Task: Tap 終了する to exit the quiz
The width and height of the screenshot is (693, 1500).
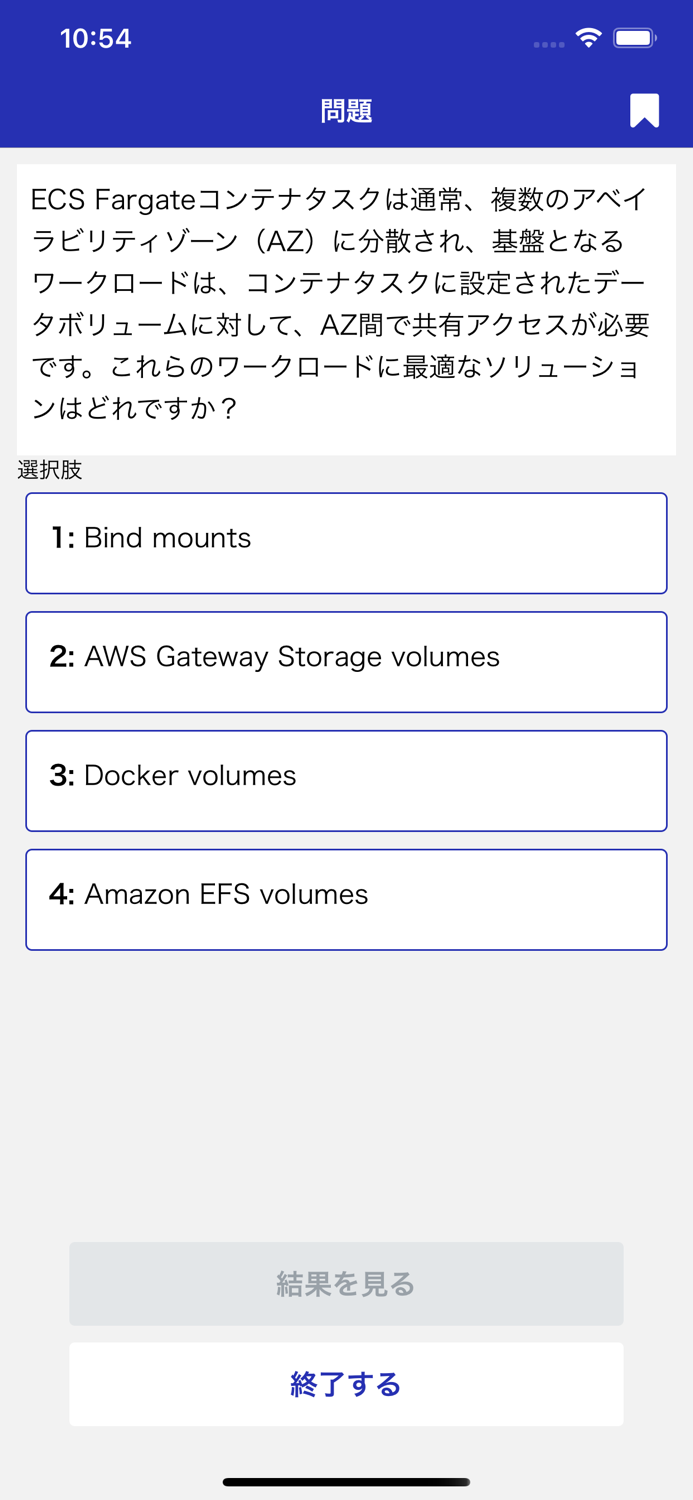Action: 346,1384
